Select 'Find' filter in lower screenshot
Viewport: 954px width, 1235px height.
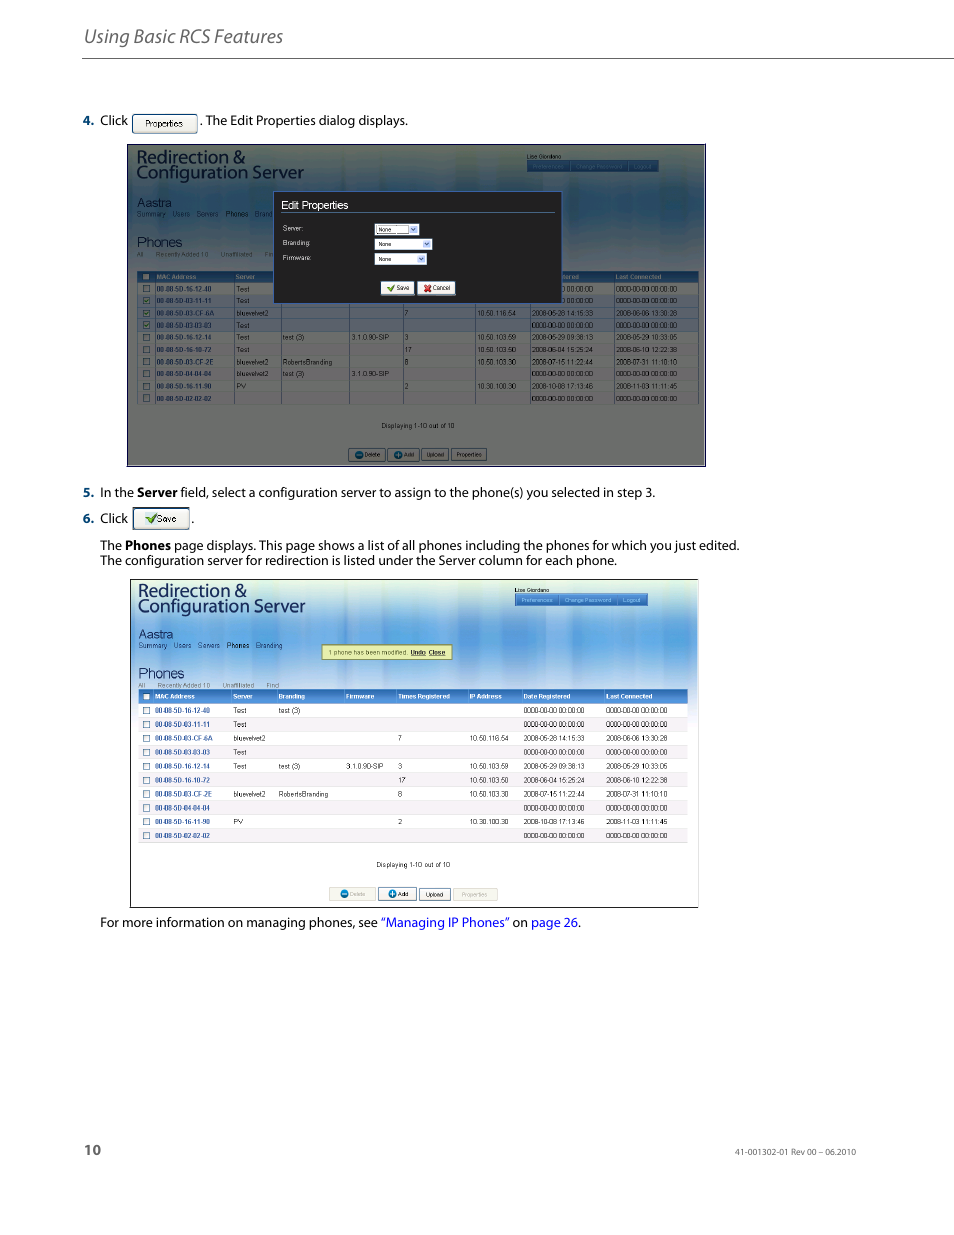pos(272,685)
